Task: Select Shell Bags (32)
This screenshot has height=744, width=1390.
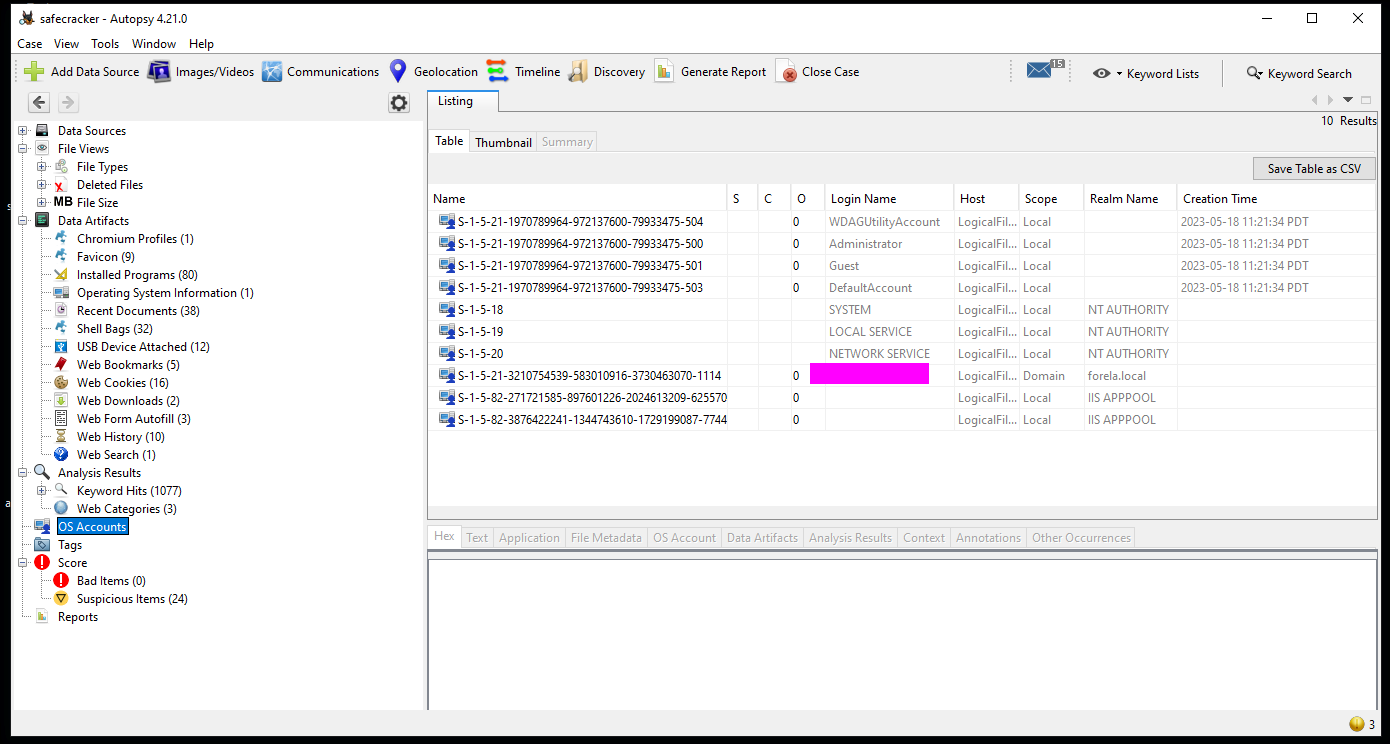Action: pos(114,329)
